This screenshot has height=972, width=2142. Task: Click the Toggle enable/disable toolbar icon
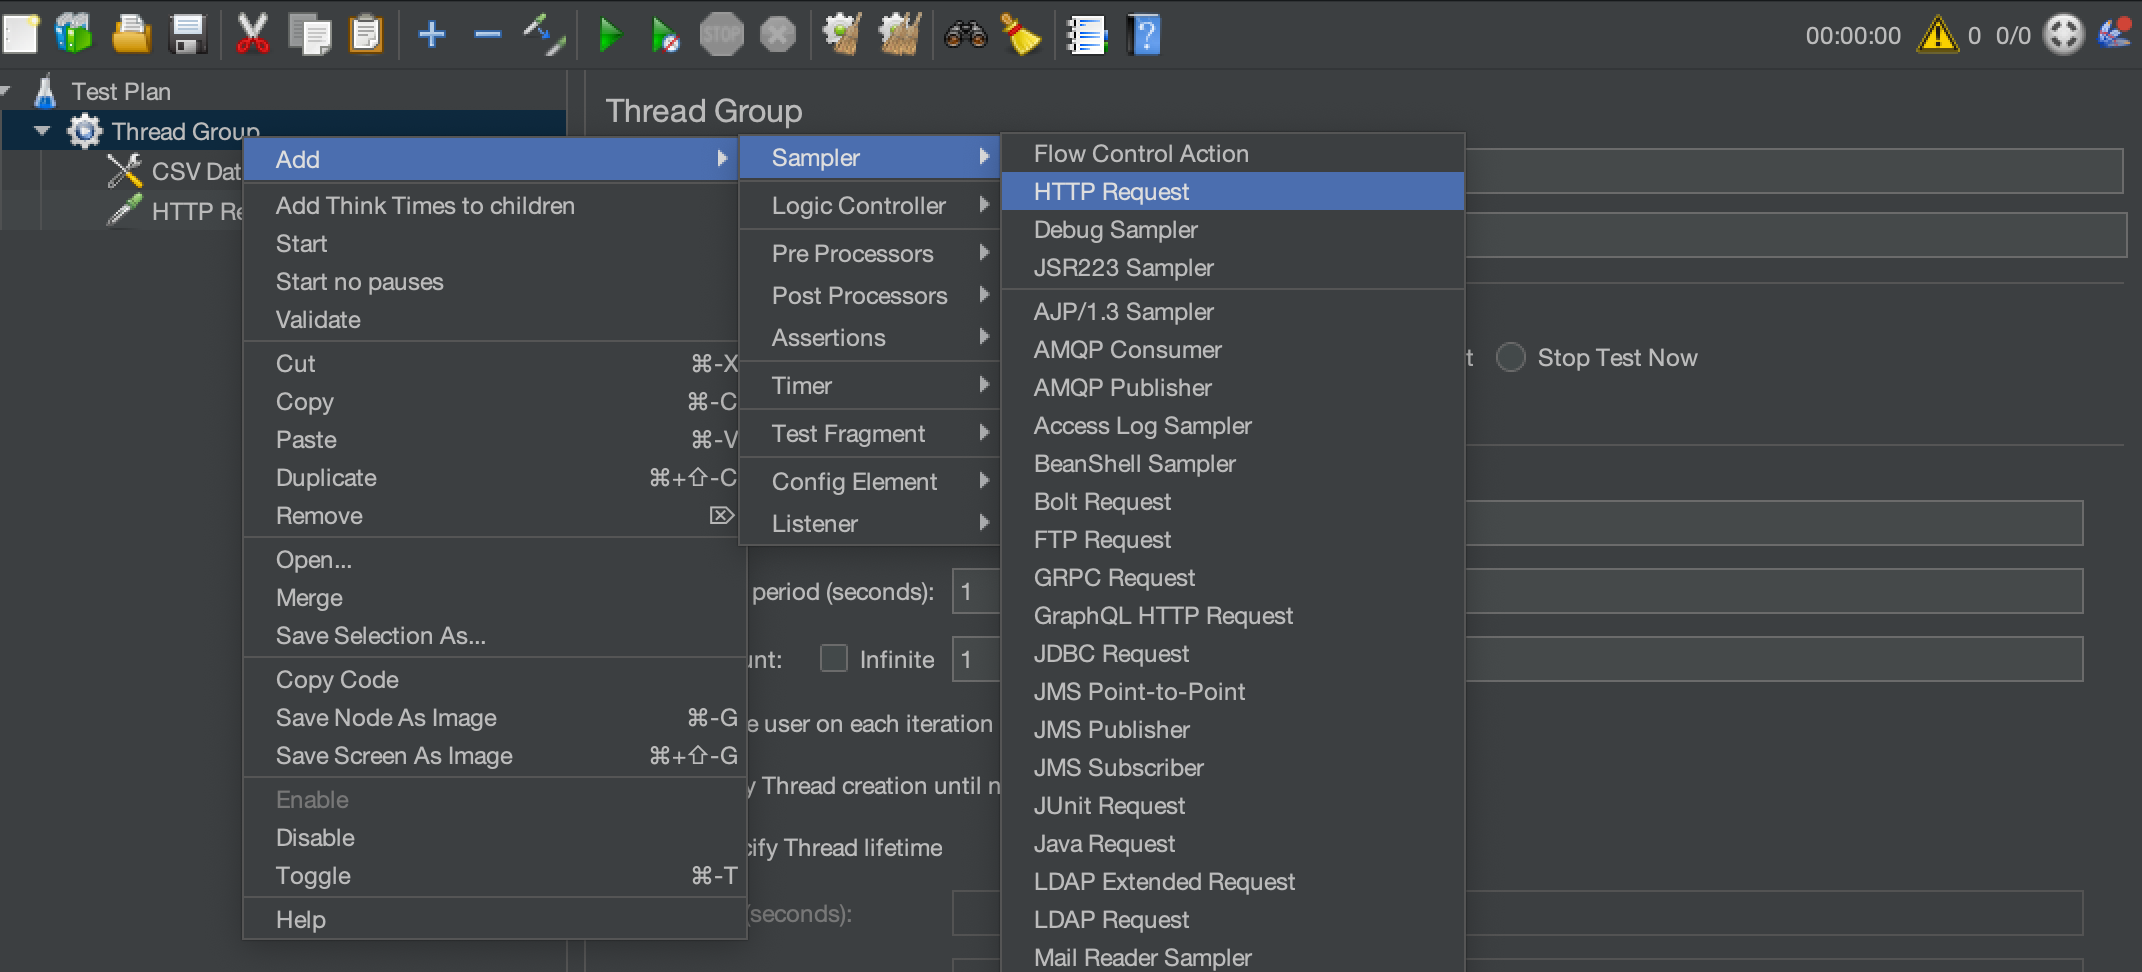[x=544, y=35]
